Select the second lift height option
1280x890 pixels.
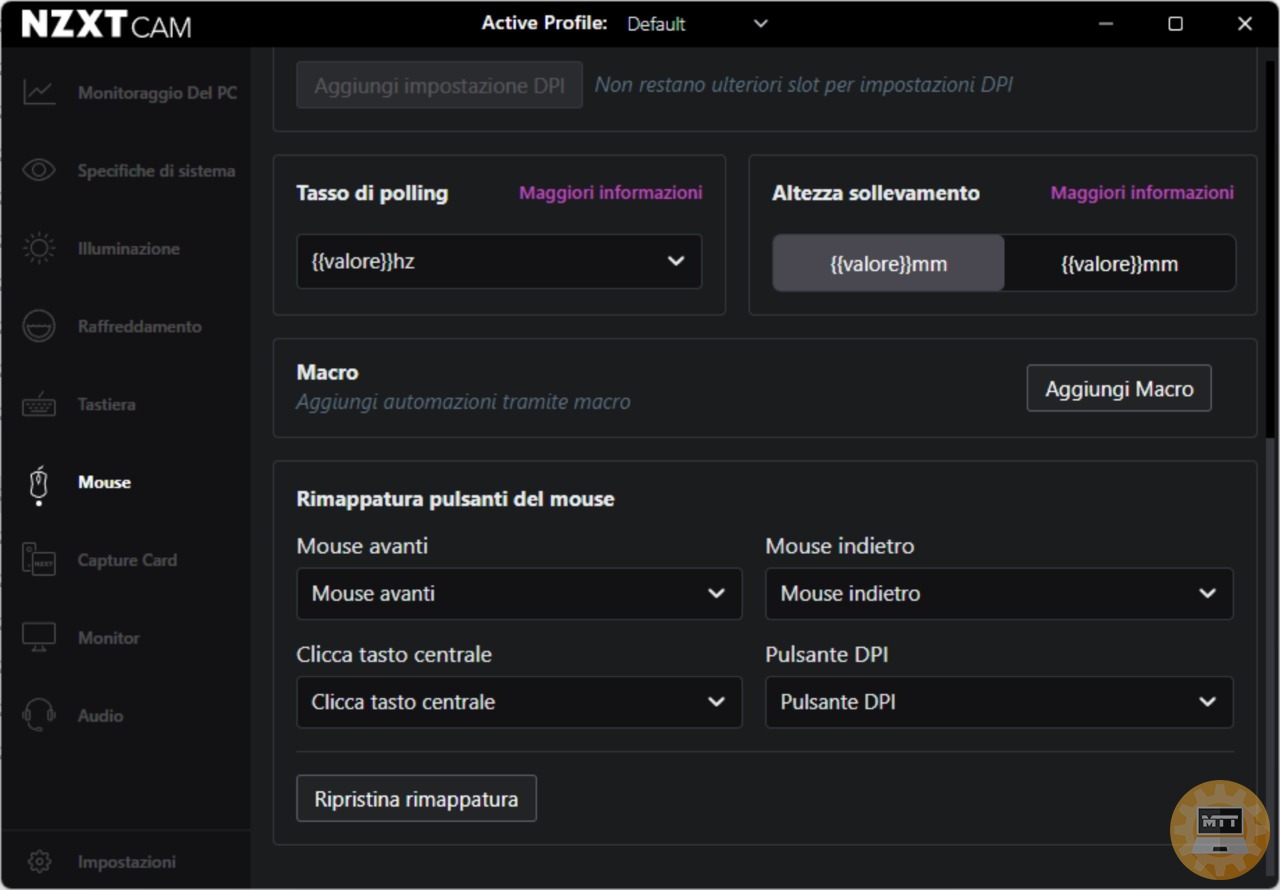click(x=1119, y=264)
